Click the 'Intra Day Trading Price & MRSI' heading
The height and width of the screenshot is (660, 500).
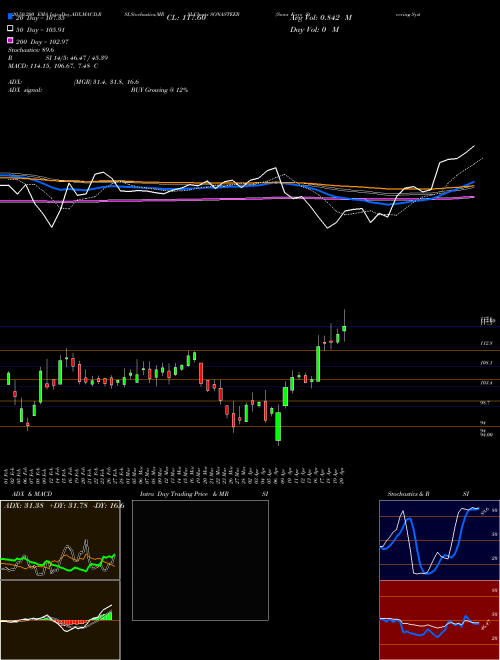click(204, 494)
